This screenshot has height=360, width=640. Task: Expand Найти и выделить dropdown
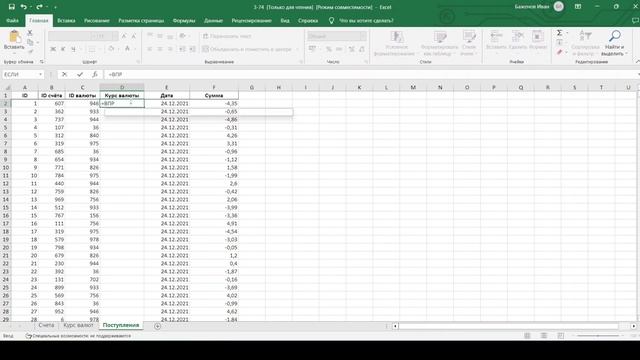click(626, 54)
